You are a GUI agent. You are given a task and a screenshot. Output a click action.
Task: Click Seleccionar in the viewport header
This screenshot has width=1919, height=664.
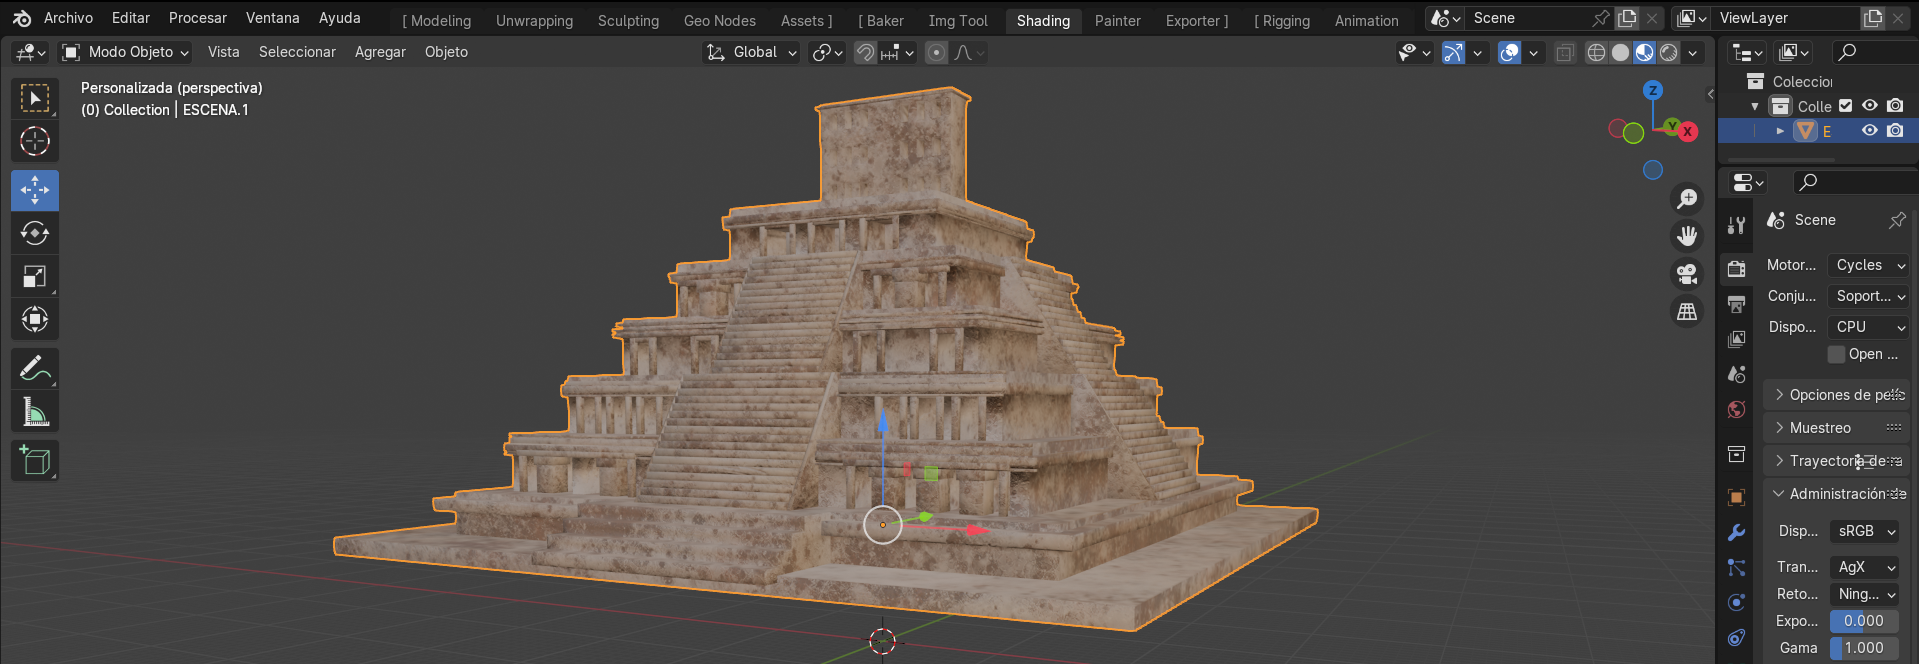pyautogui.click(x=297, y=52)
